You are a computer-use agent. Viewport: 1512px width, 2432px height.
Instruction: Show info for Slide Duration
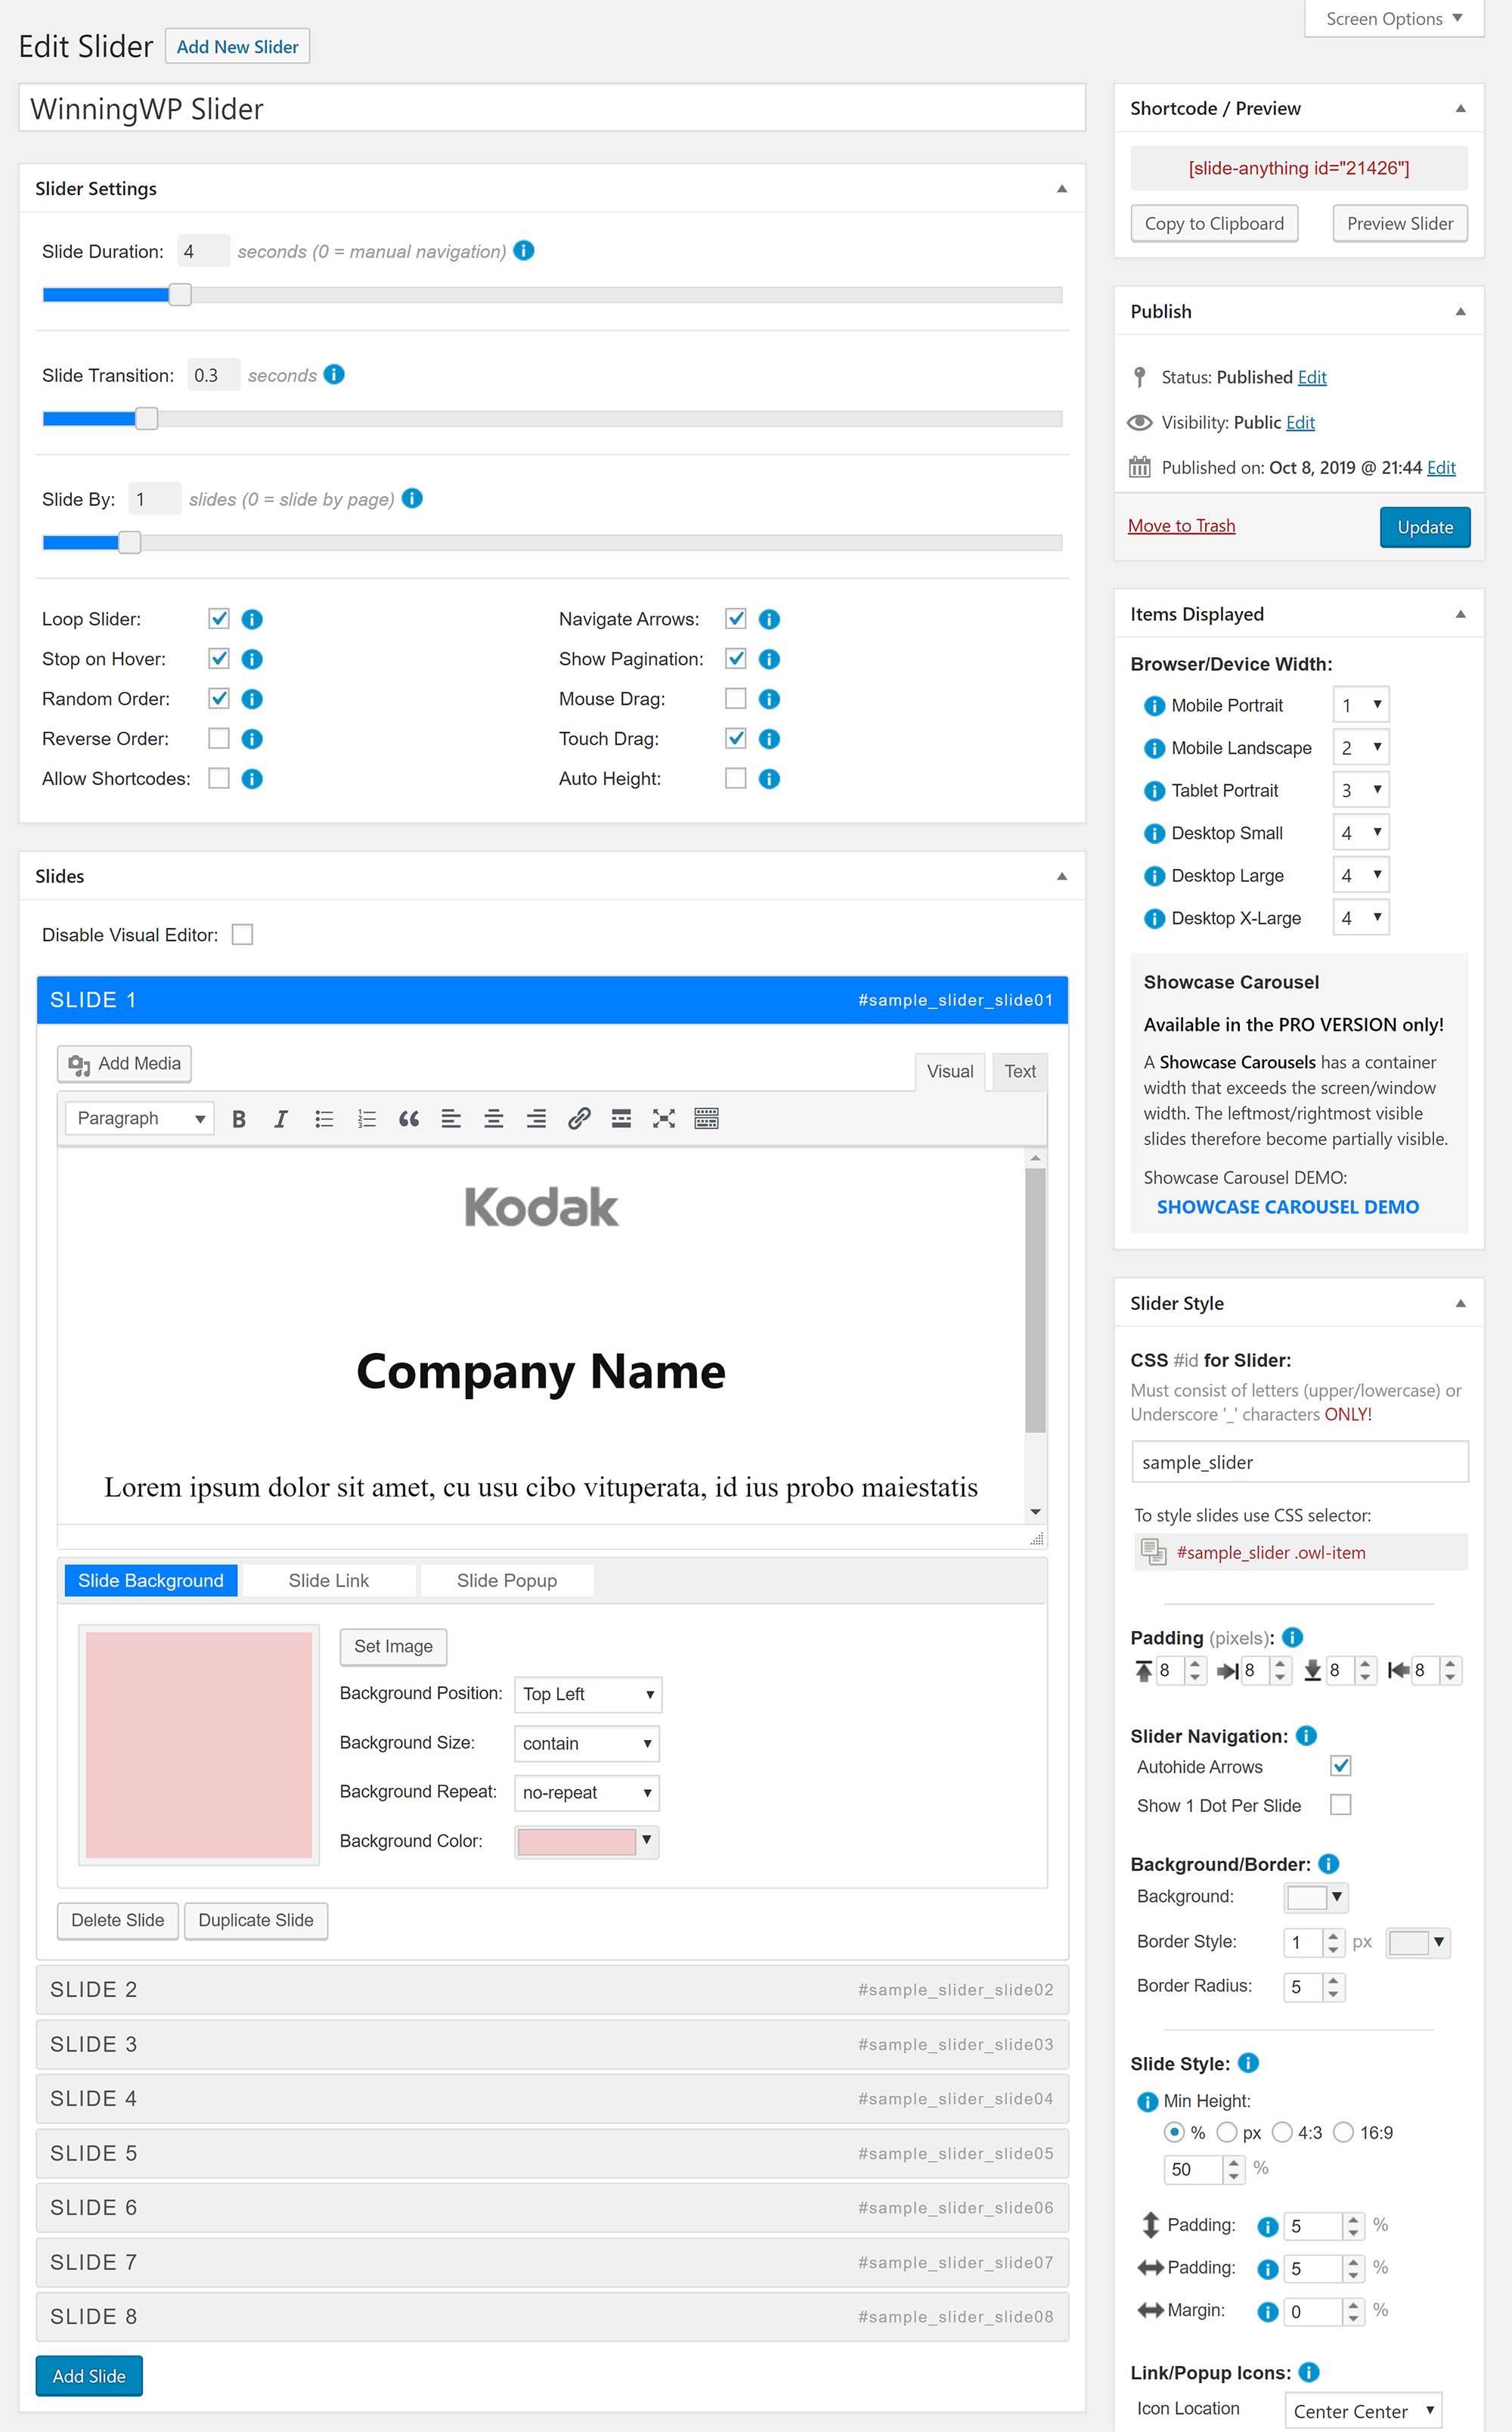524,251
